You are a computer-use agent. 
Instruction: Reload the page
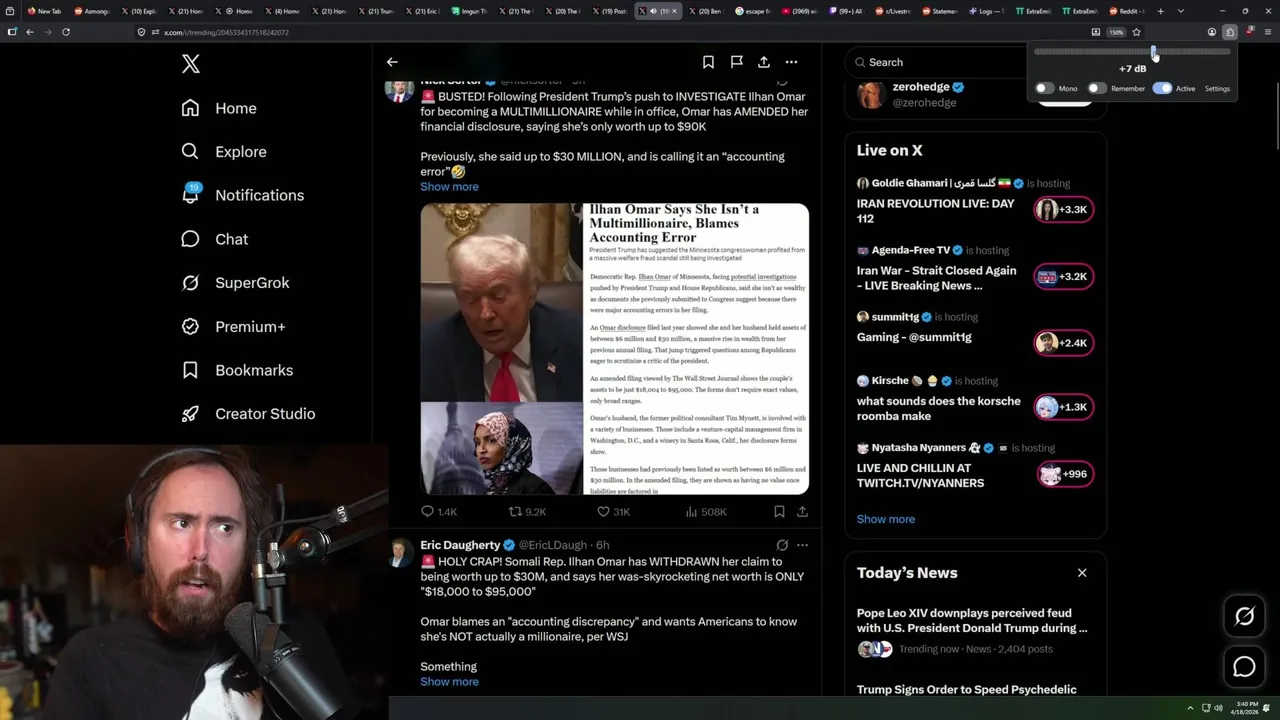point(66,32)
